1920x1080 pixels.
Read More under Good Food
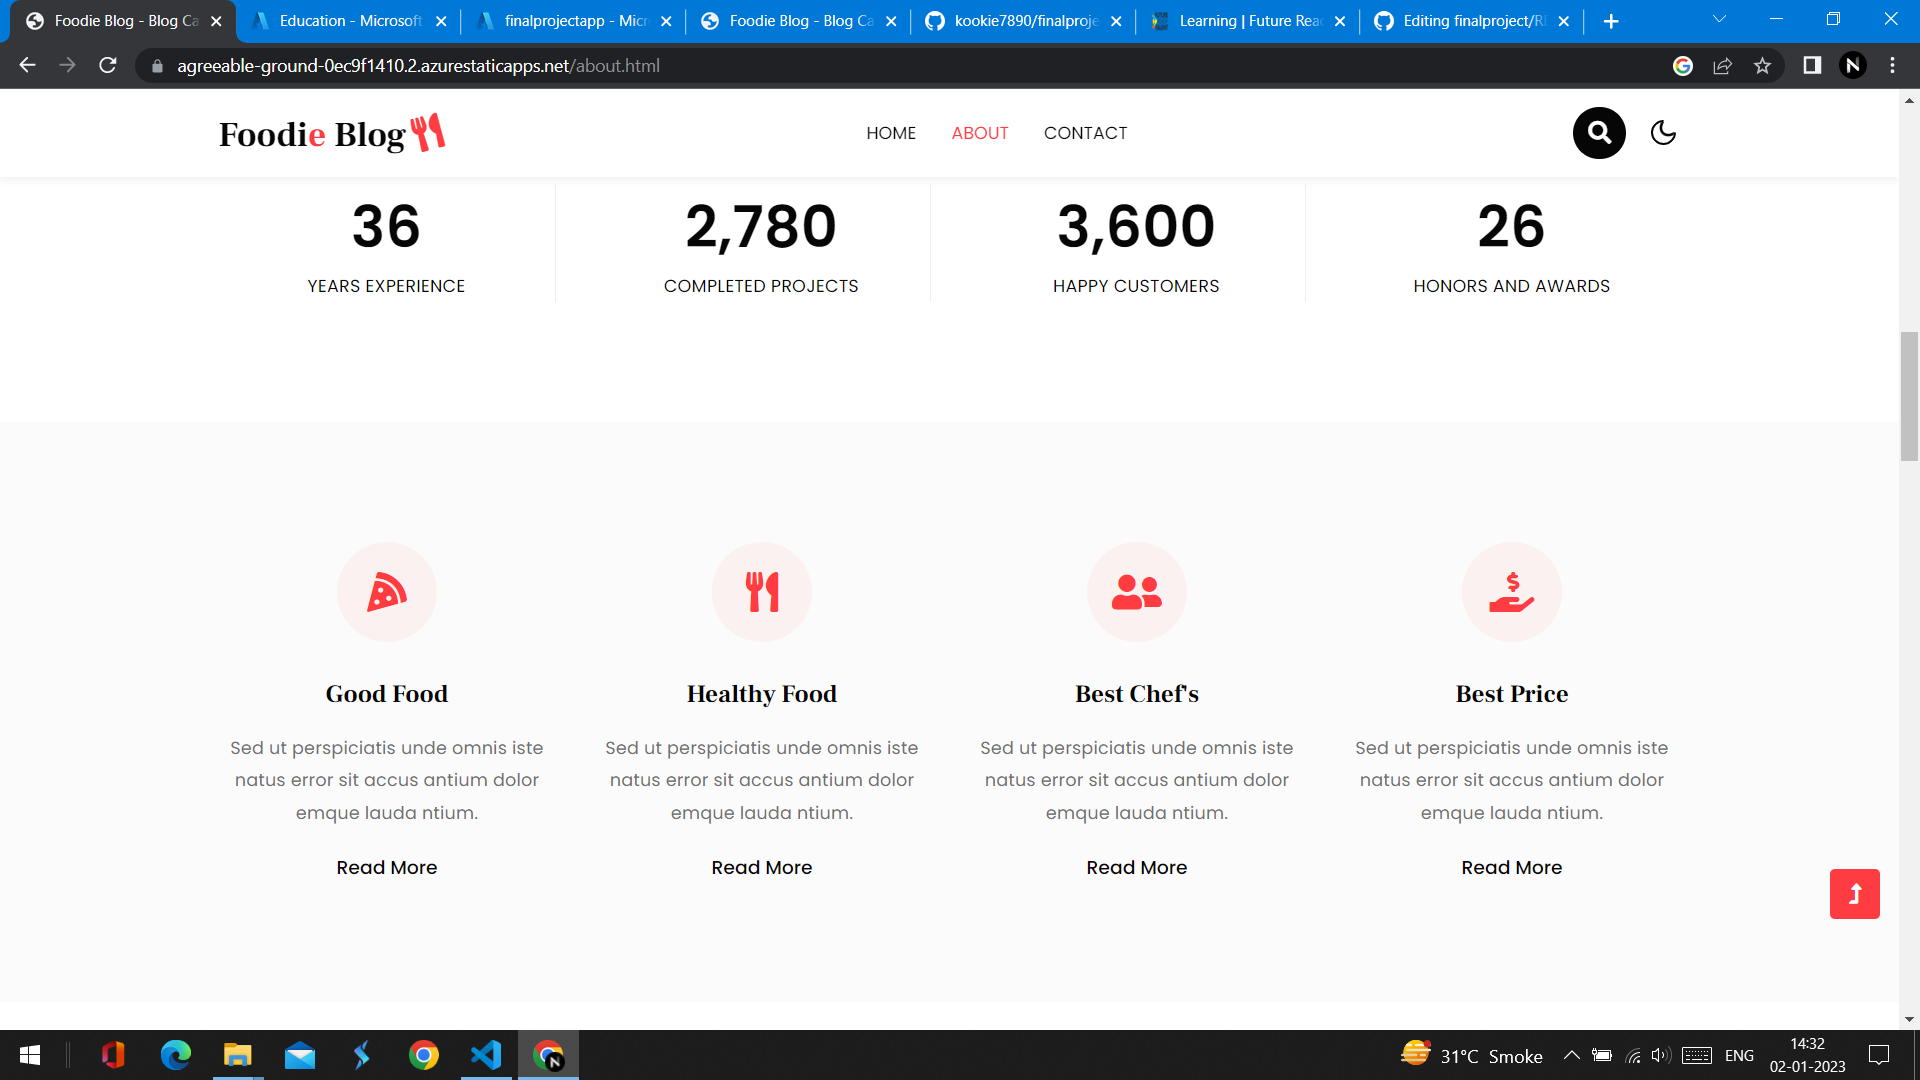(x=387, y=867)
